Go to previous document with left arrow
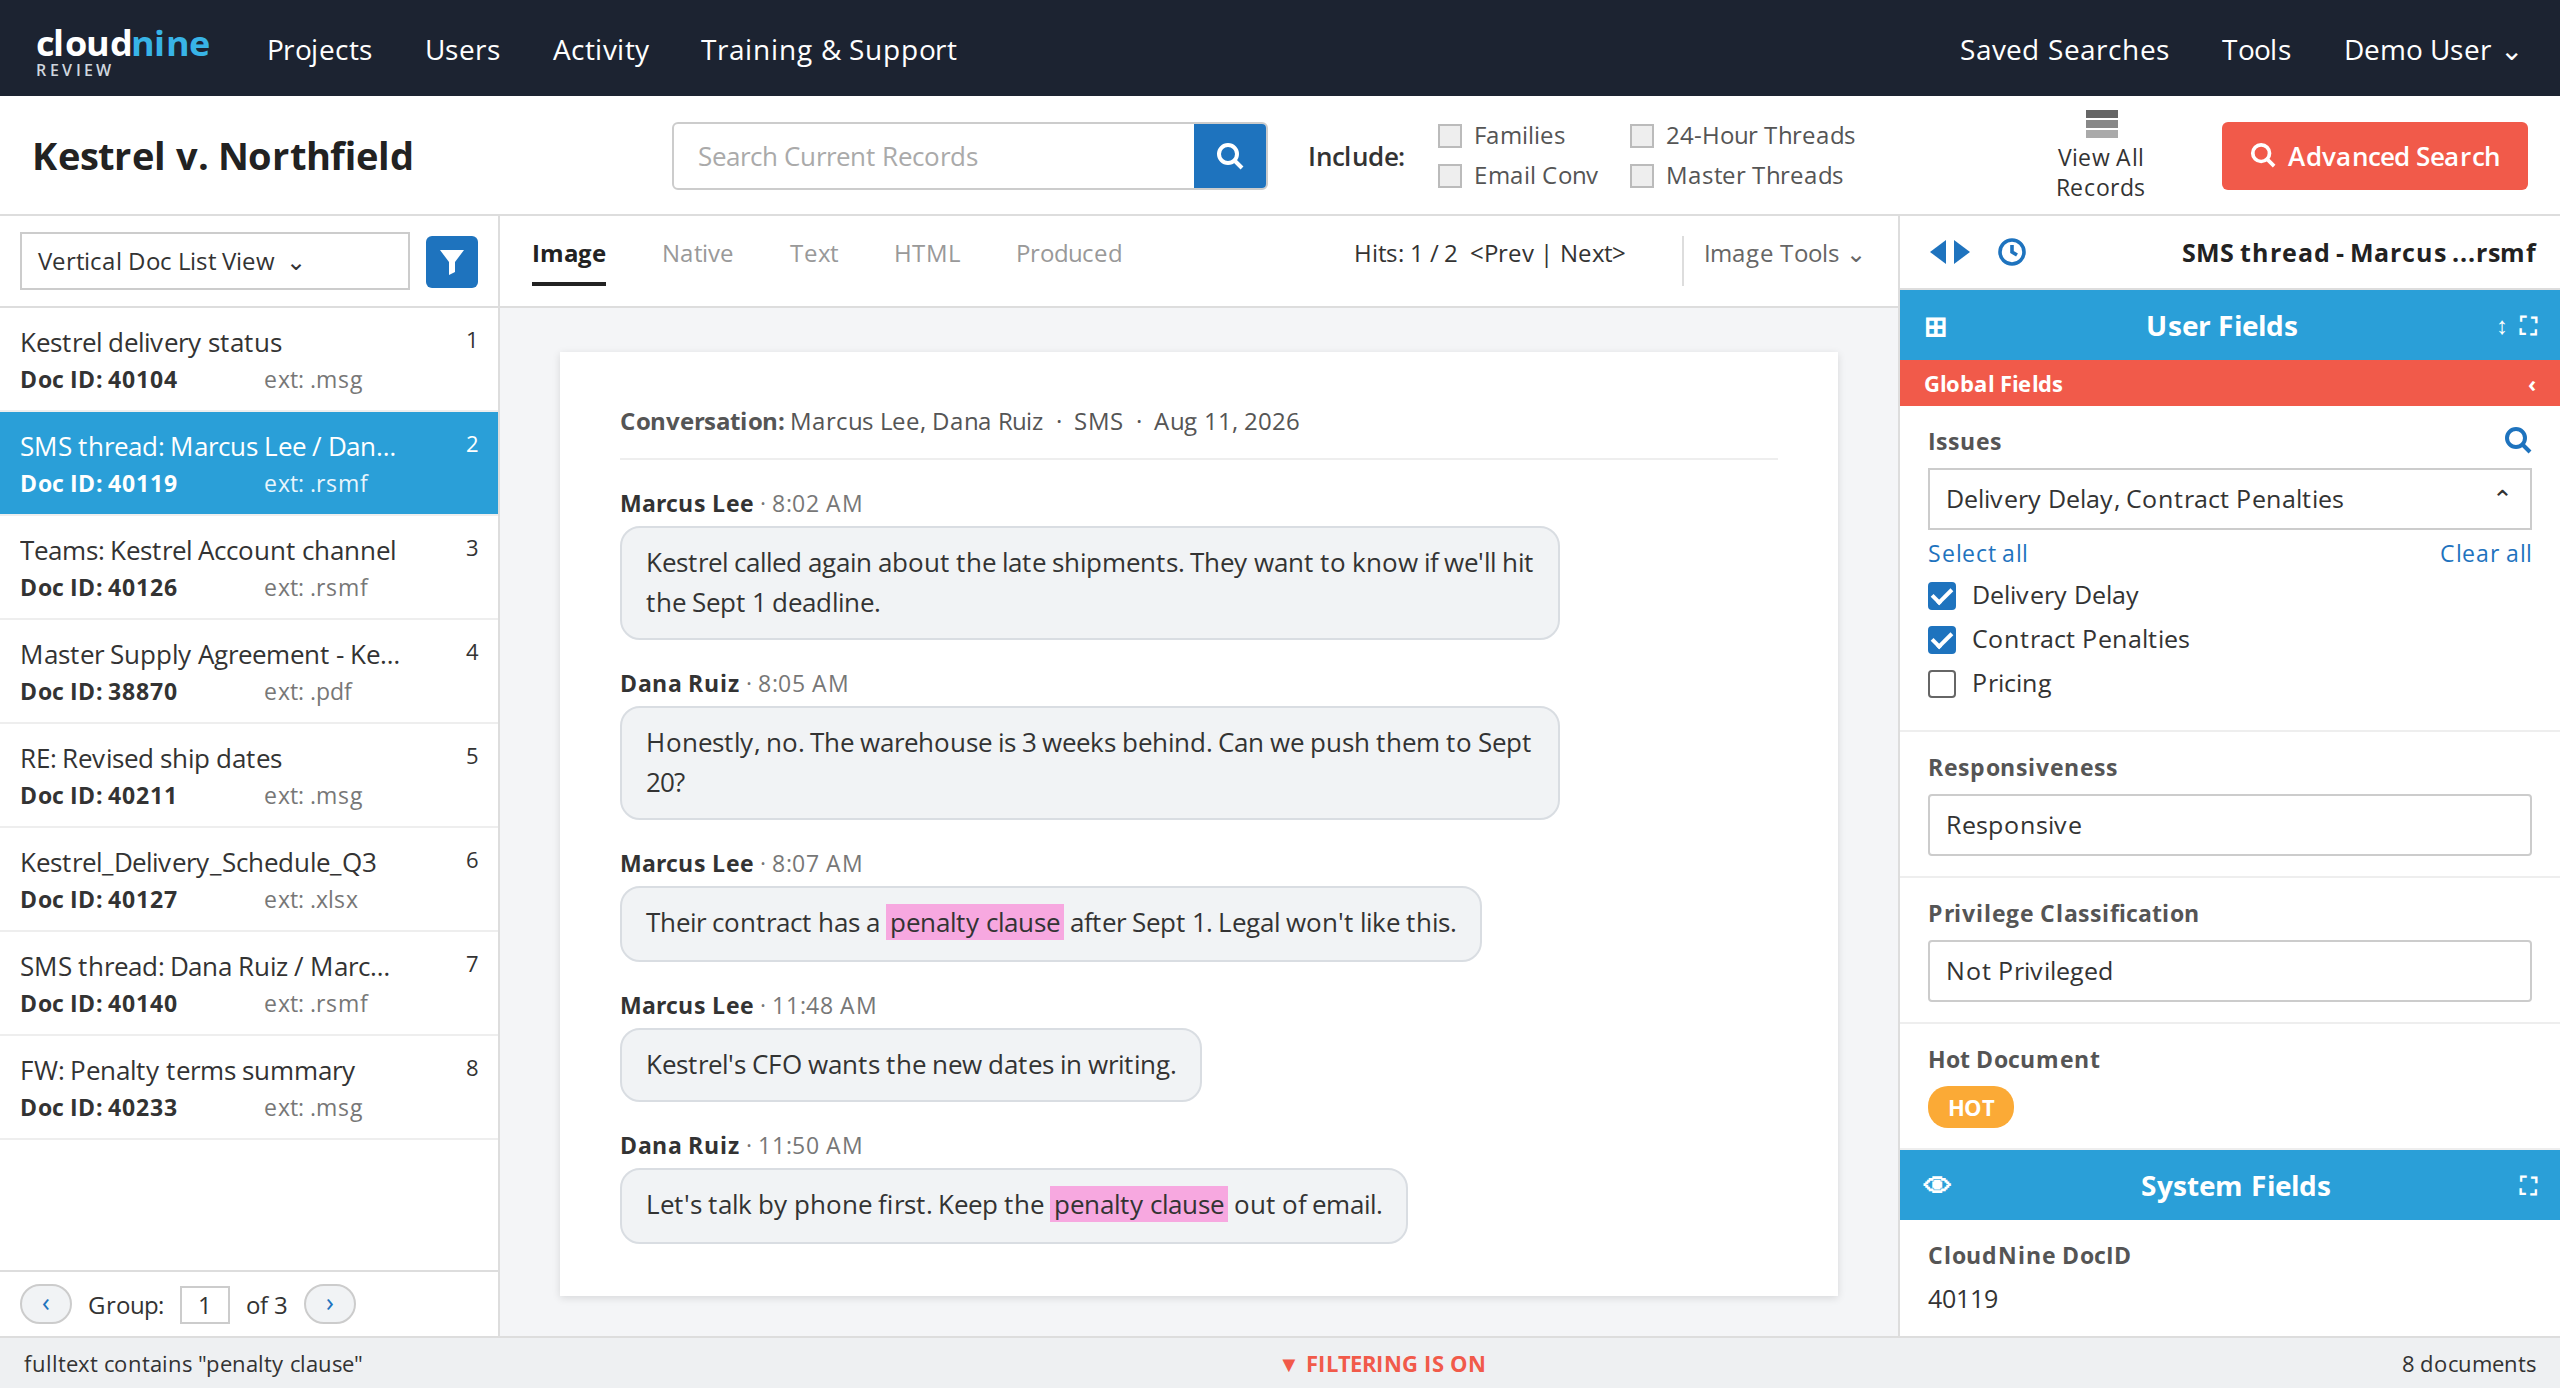 coord(1938,252)
